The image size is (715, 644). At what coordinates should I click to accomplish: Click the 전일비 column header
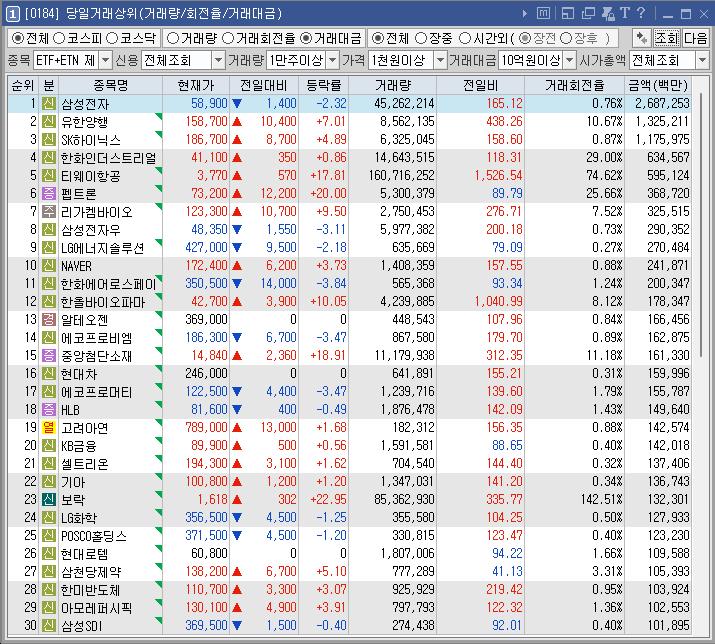[480, 85]
